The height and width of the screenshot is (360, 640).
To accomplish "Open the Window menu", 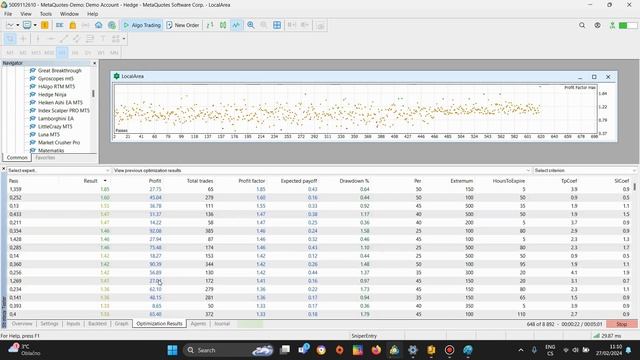I will coord(69,14).
